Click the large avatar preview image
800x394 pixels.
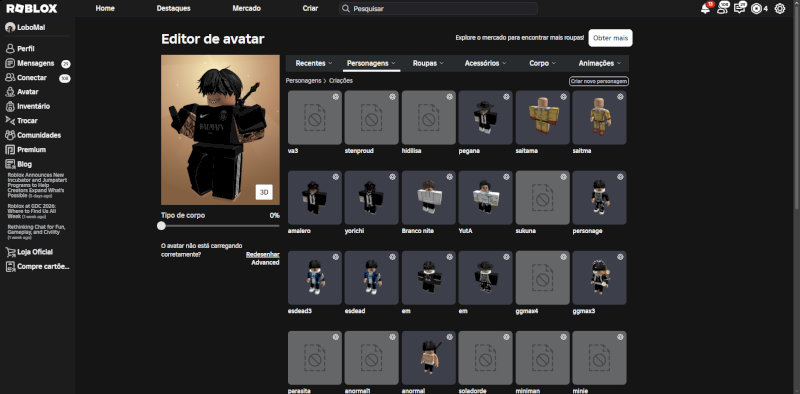tap(220, 130)
